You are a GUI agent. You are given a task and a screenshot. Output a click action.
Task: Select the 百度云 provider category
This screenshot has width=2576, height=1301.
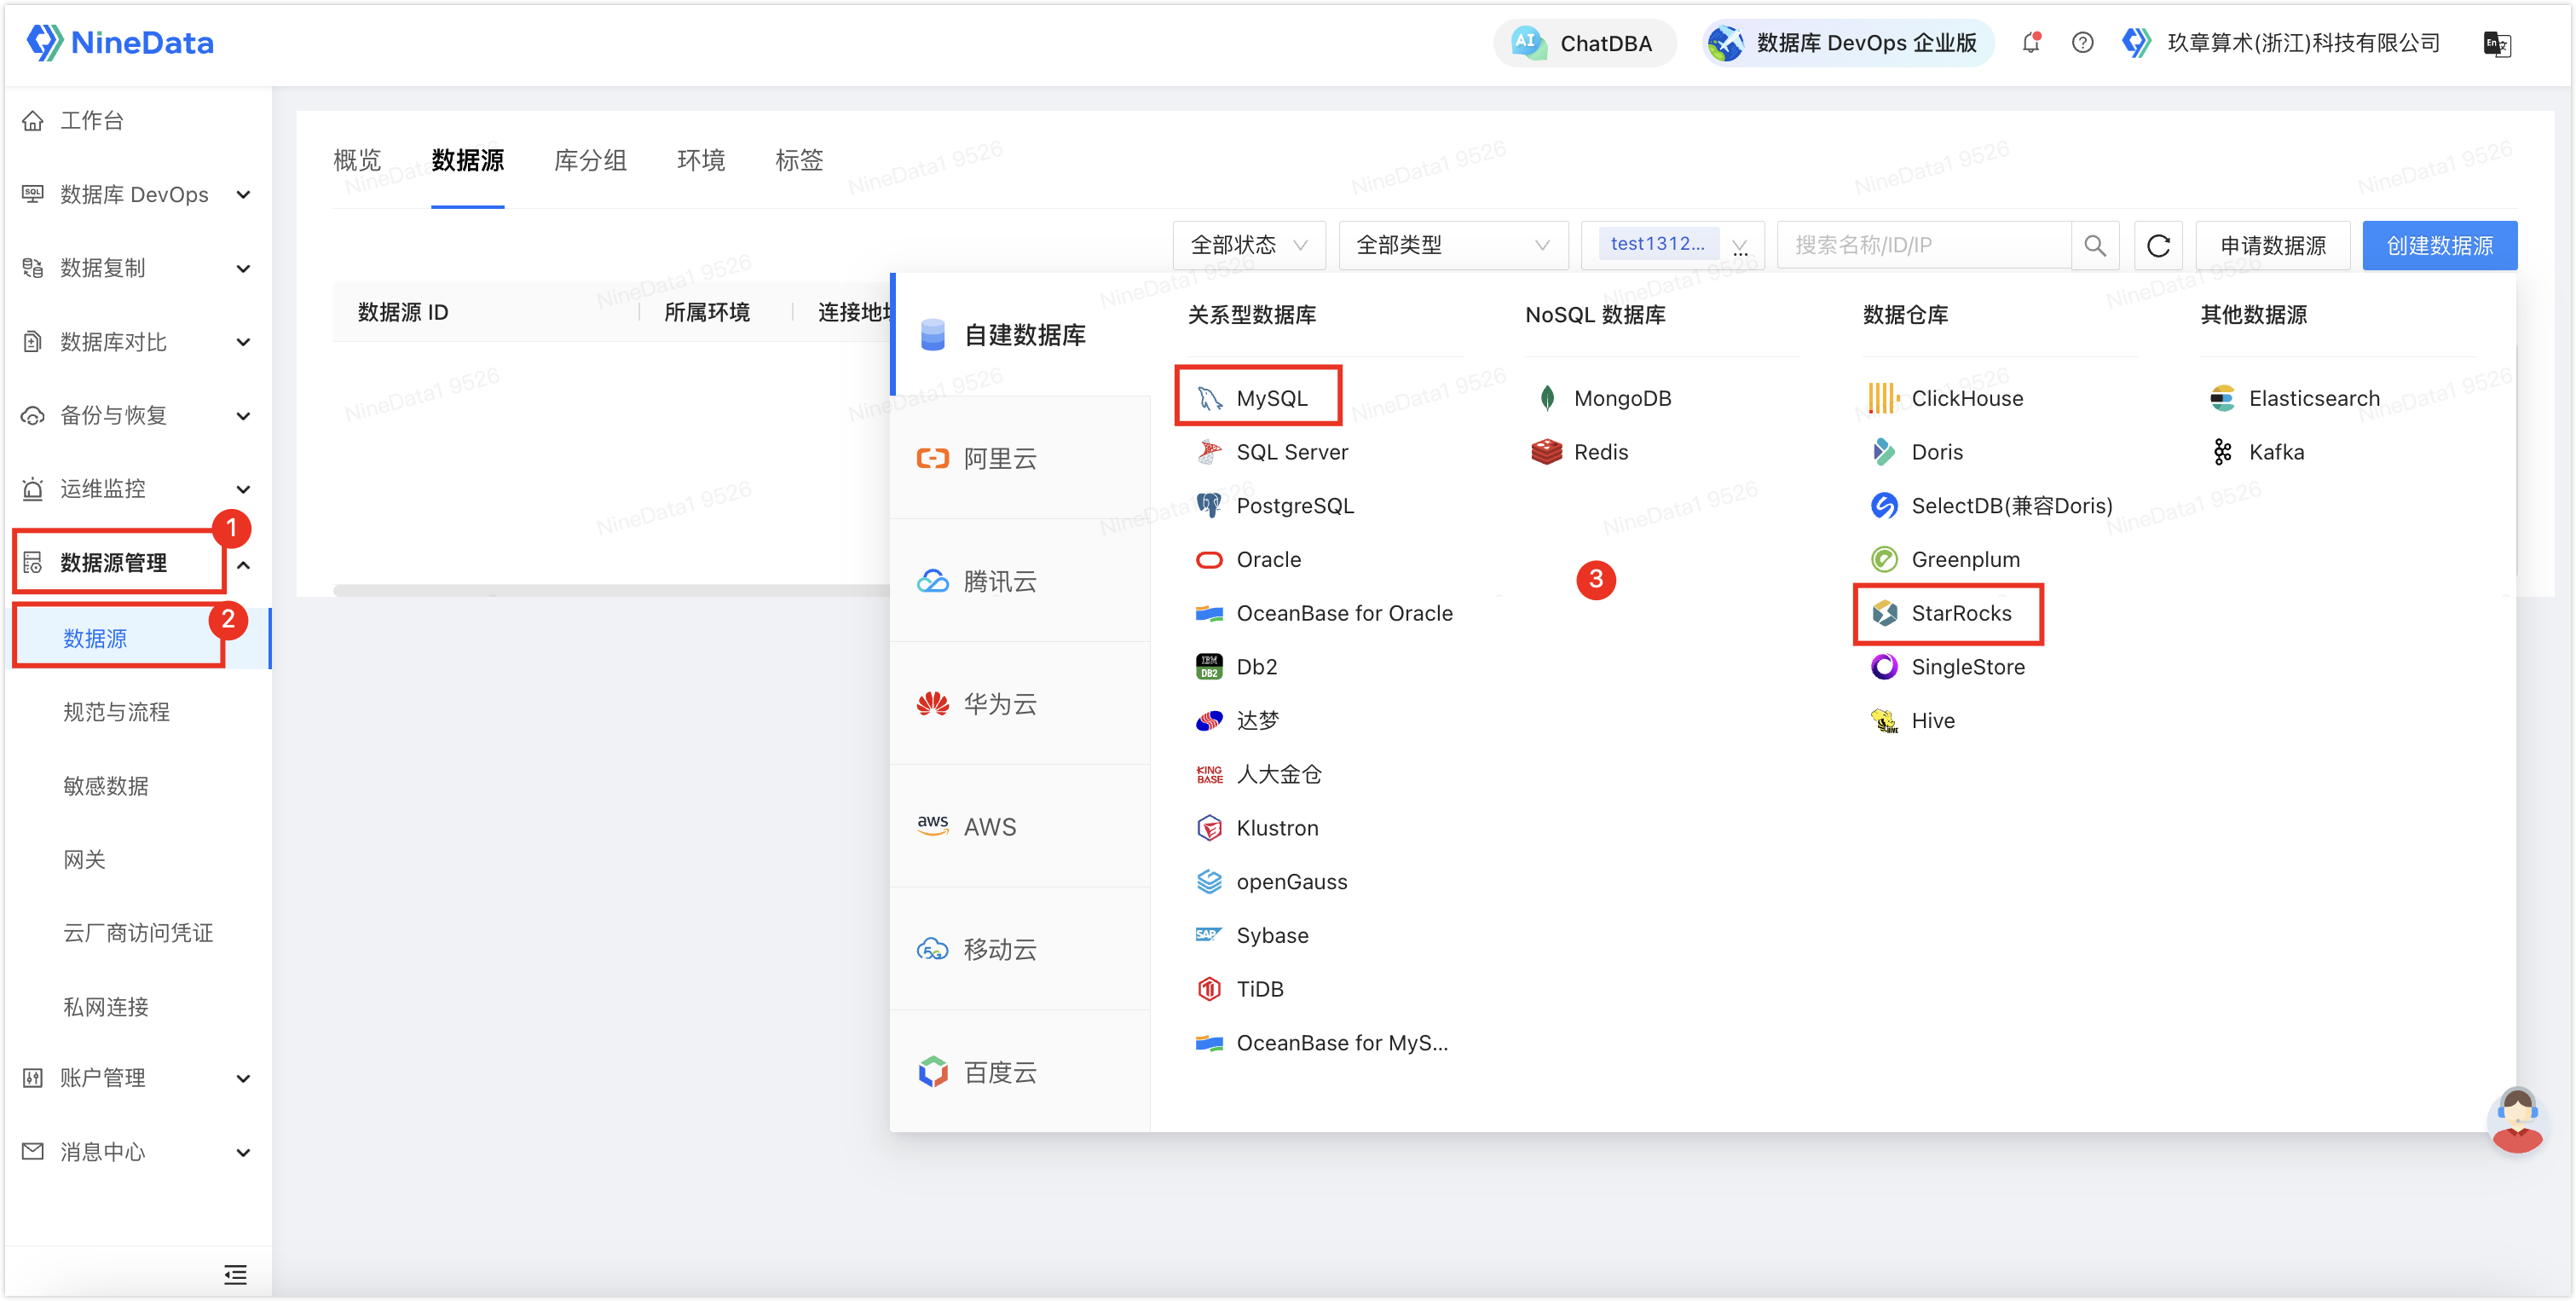(x=1020, y=1072)
